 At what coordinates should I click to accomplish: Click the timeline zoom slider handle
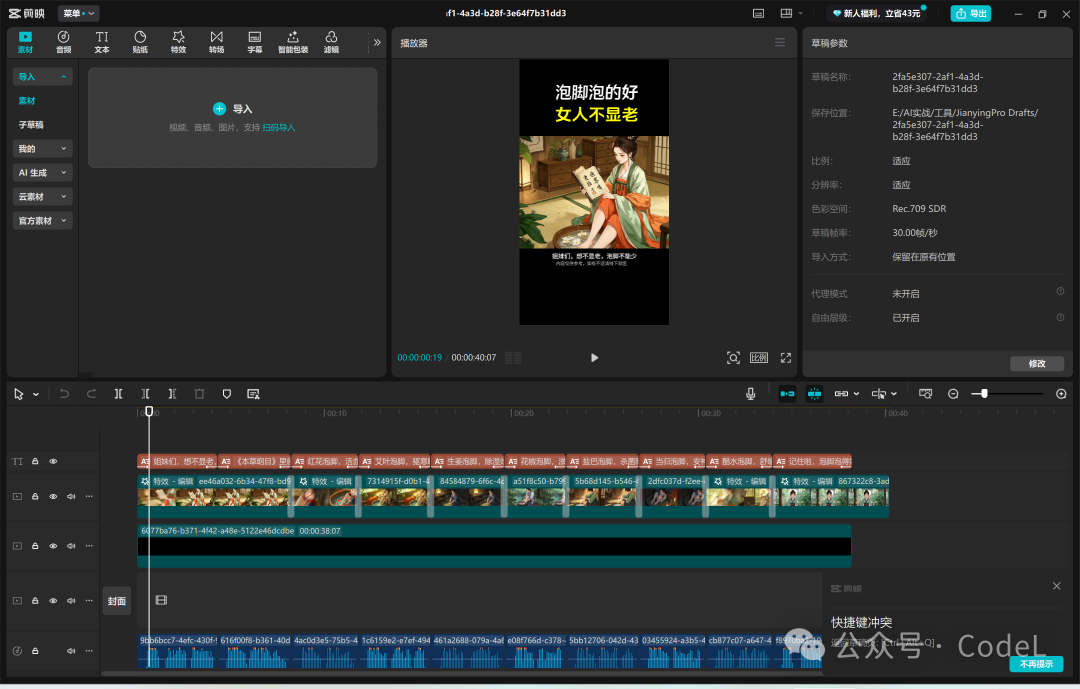click(x=984, y=393)
